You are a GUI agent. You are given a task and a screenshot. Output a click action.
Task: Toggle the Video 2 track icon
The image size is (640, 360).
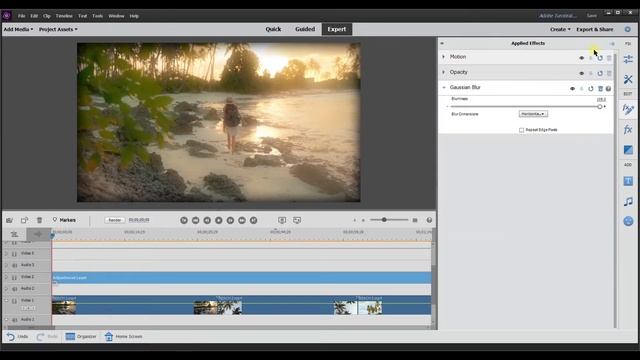click(x=14, y=277)
